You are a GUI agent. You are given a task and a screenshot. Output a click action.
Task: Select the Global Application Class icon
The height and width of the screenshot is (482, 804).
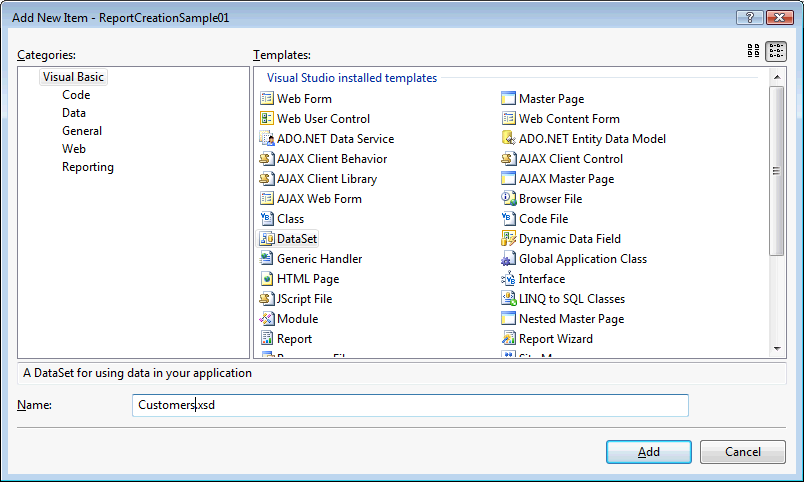click(509, 259)
